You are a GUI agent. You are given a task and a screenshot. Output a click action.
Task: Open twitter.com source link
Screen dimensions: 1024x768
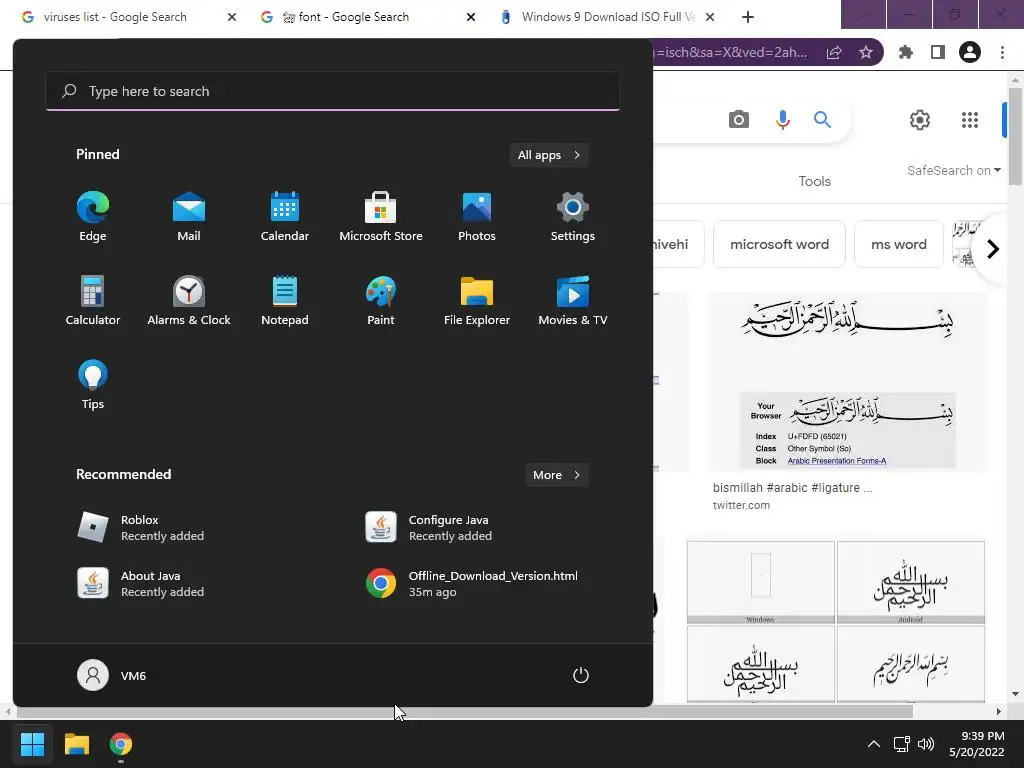point(741,505)
